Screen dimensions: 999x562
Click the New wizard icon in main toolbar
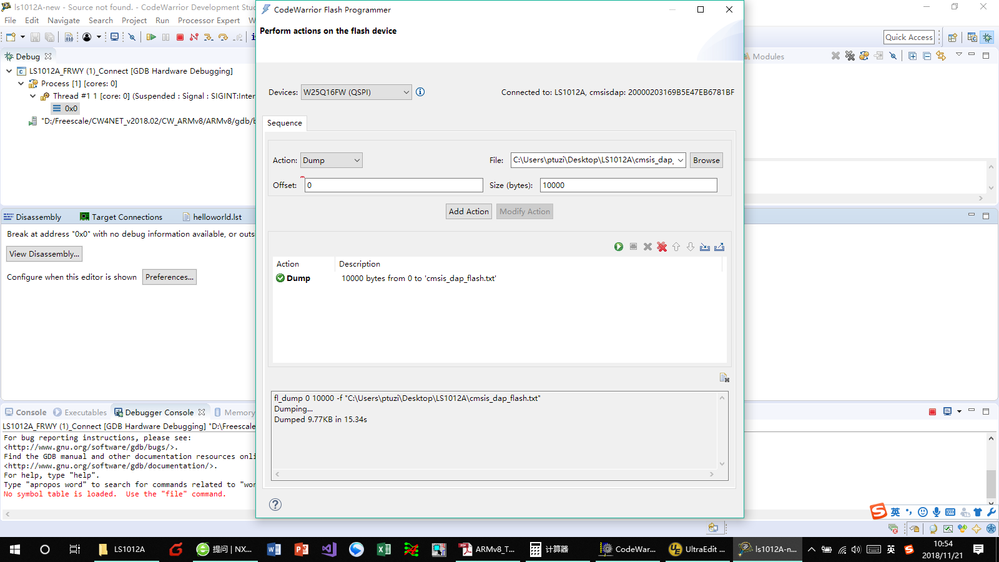point(10,37)
